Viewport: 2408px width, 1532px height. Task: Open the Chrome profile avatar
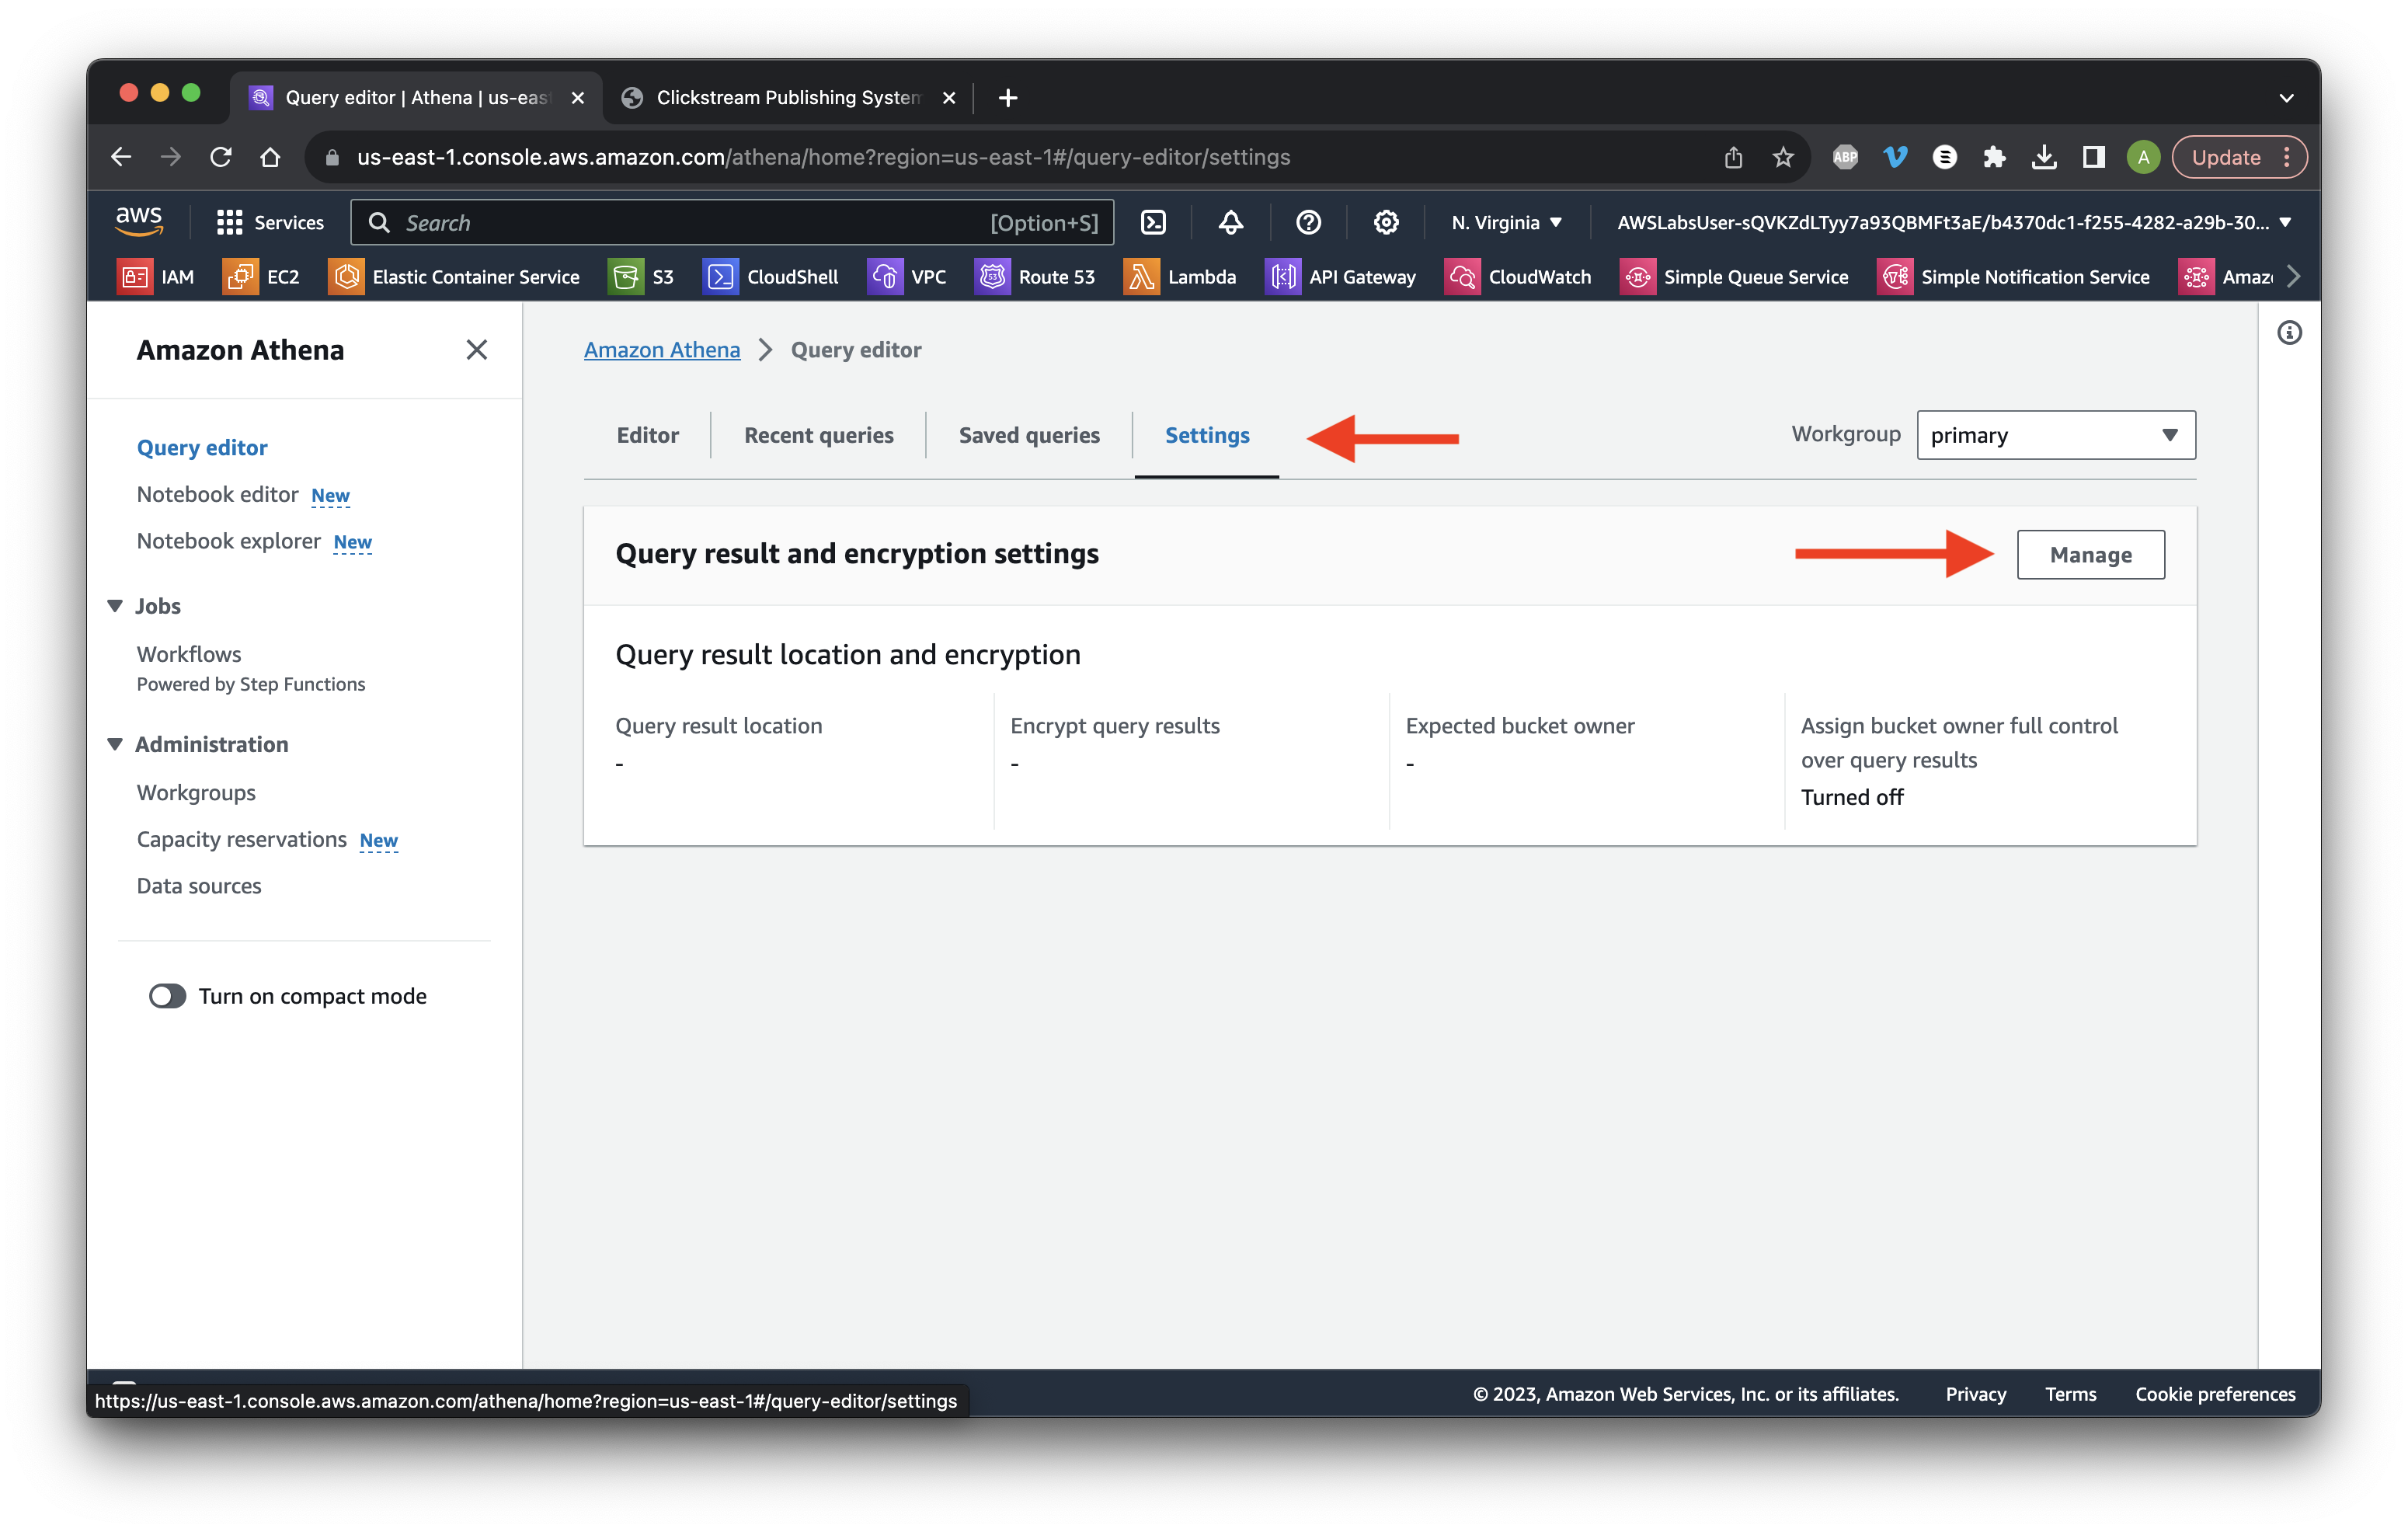2143,157
